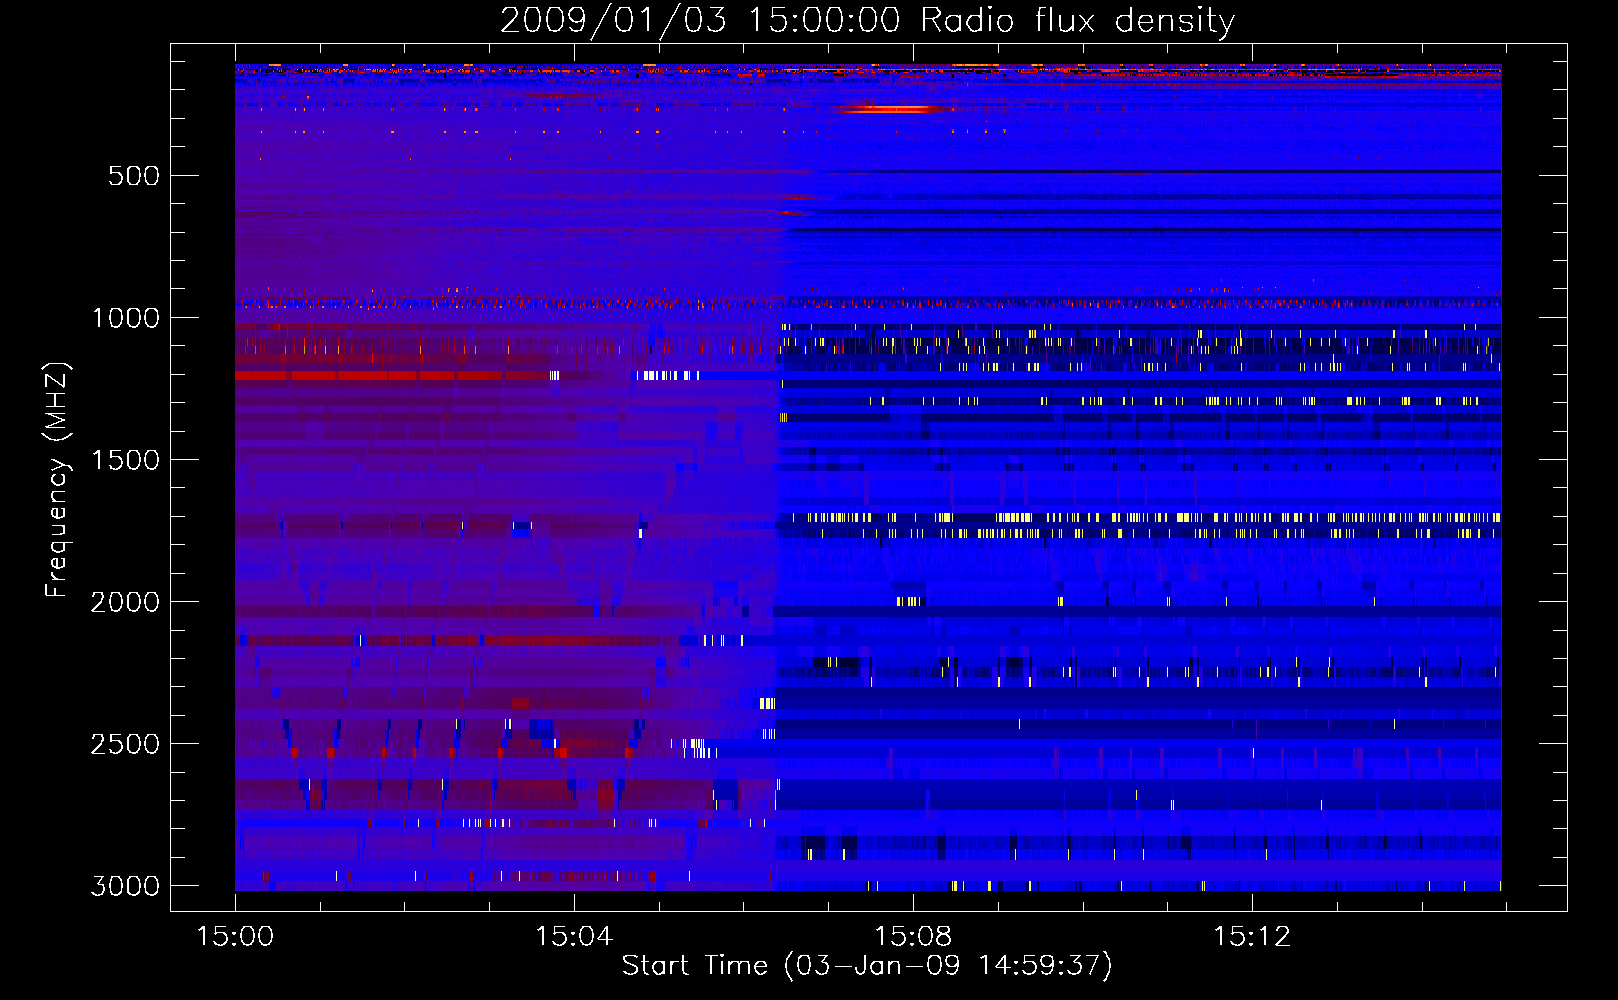The width and height of the screenshot is (1618, 1000).
Task: Click the plot title "2009/01/03 15:00:00 Radio flux density"
Action: tap(867, 21)
